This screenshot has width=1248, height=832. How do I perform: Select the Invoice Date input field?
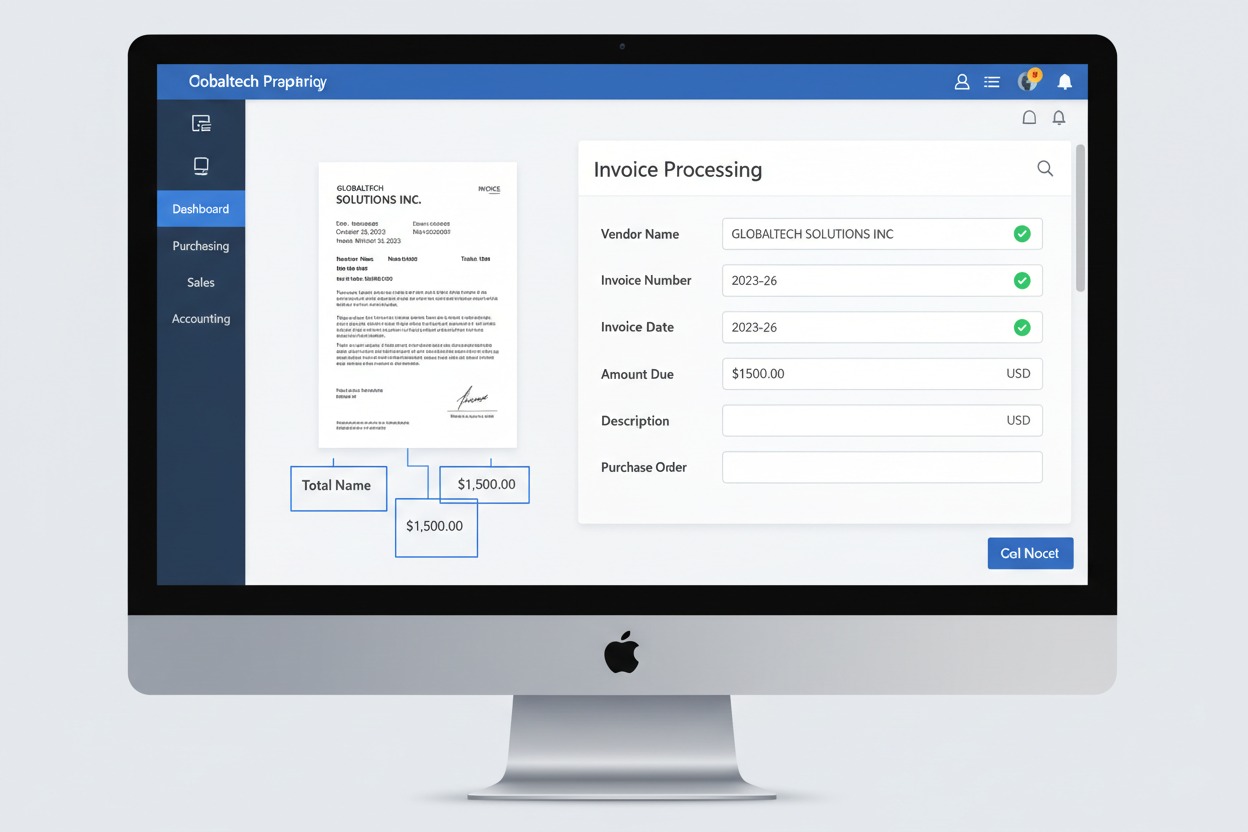pyautogui.click(x=882, y=327)
